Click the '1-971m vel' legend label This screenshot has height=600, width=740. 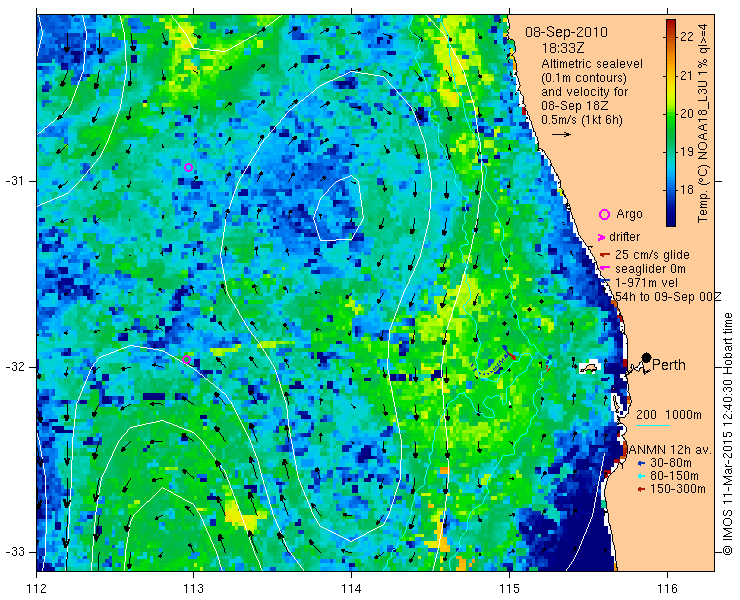click(x=647, y=283)
